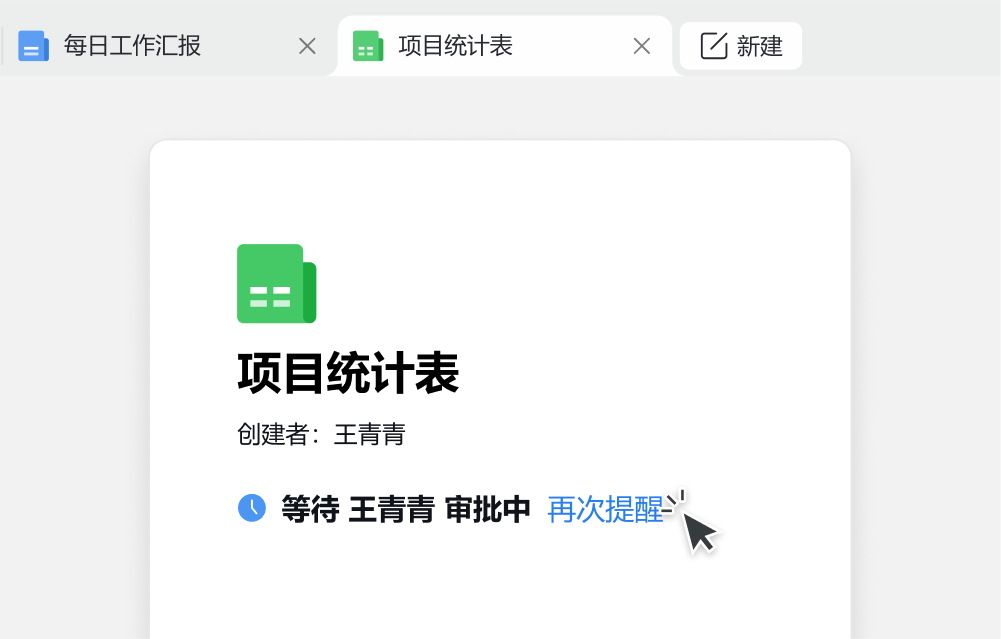1001x639 pixels.
Task: Click blank white area below the approval status
Action: click(500, 587)
